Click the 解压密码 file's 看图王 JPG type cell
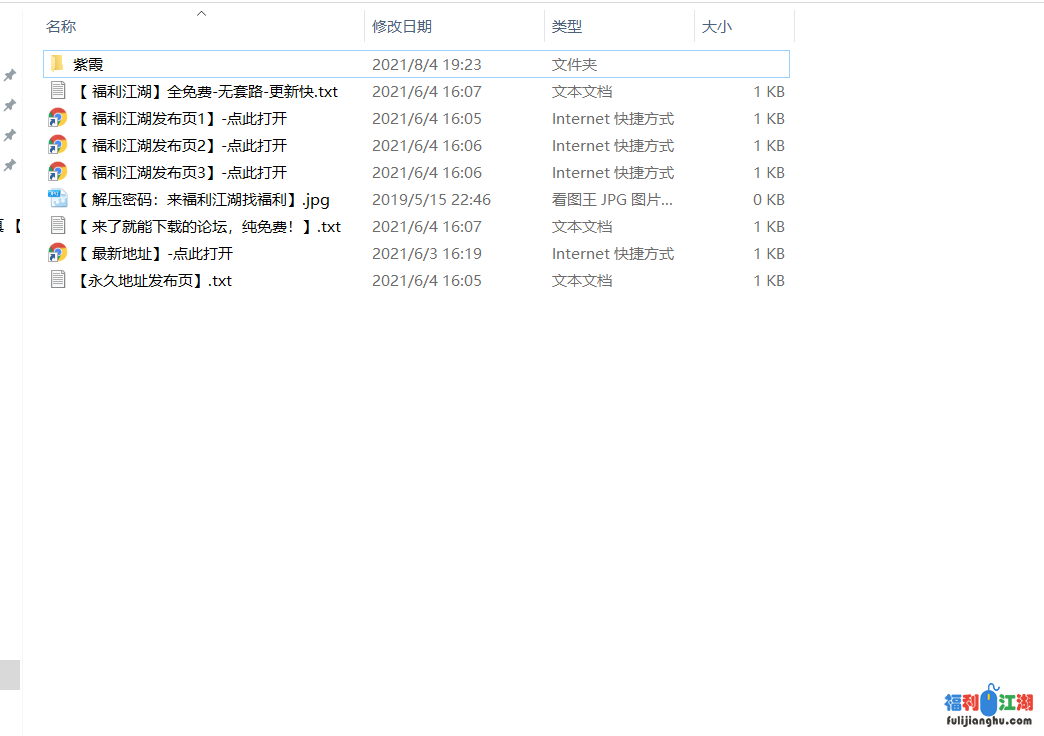Screen dimensions: 1044x736 pyautogui.click(x=612, y=199)
